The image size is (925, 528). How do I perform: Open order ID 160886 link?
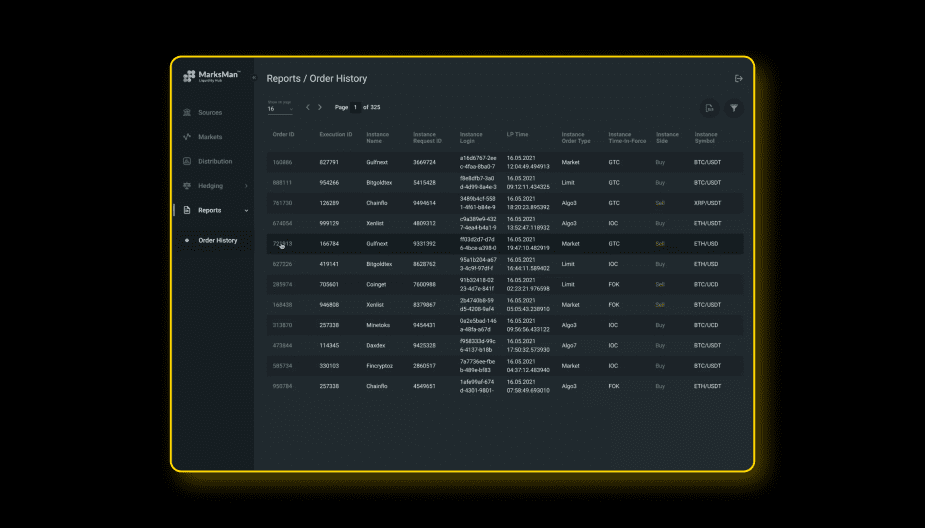[282, 162]
